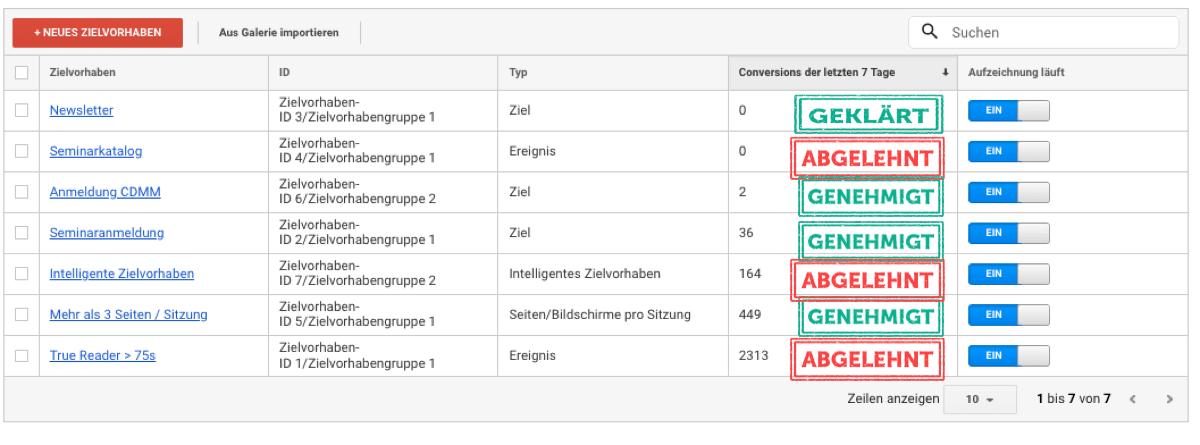Click the sort arrow on Conversions column
This screenshot has width=1200, height=445.
tap(945, 72)
